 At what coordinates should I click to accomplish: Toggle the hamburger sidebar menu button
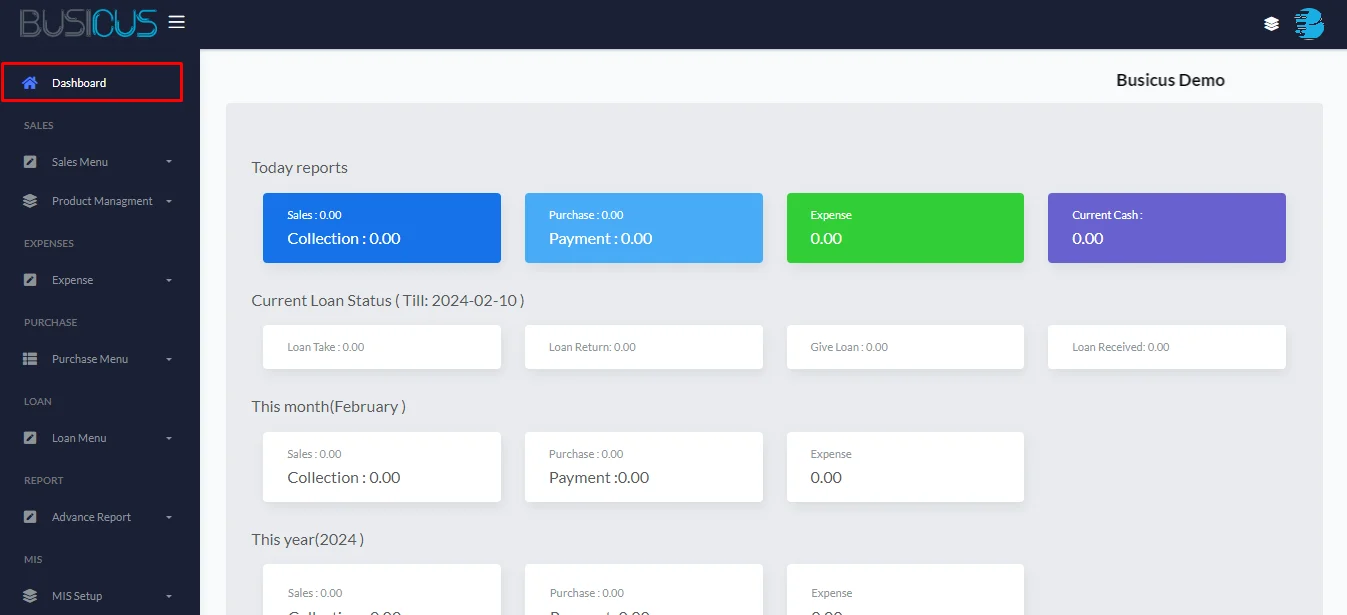click(x=177, y=22)
